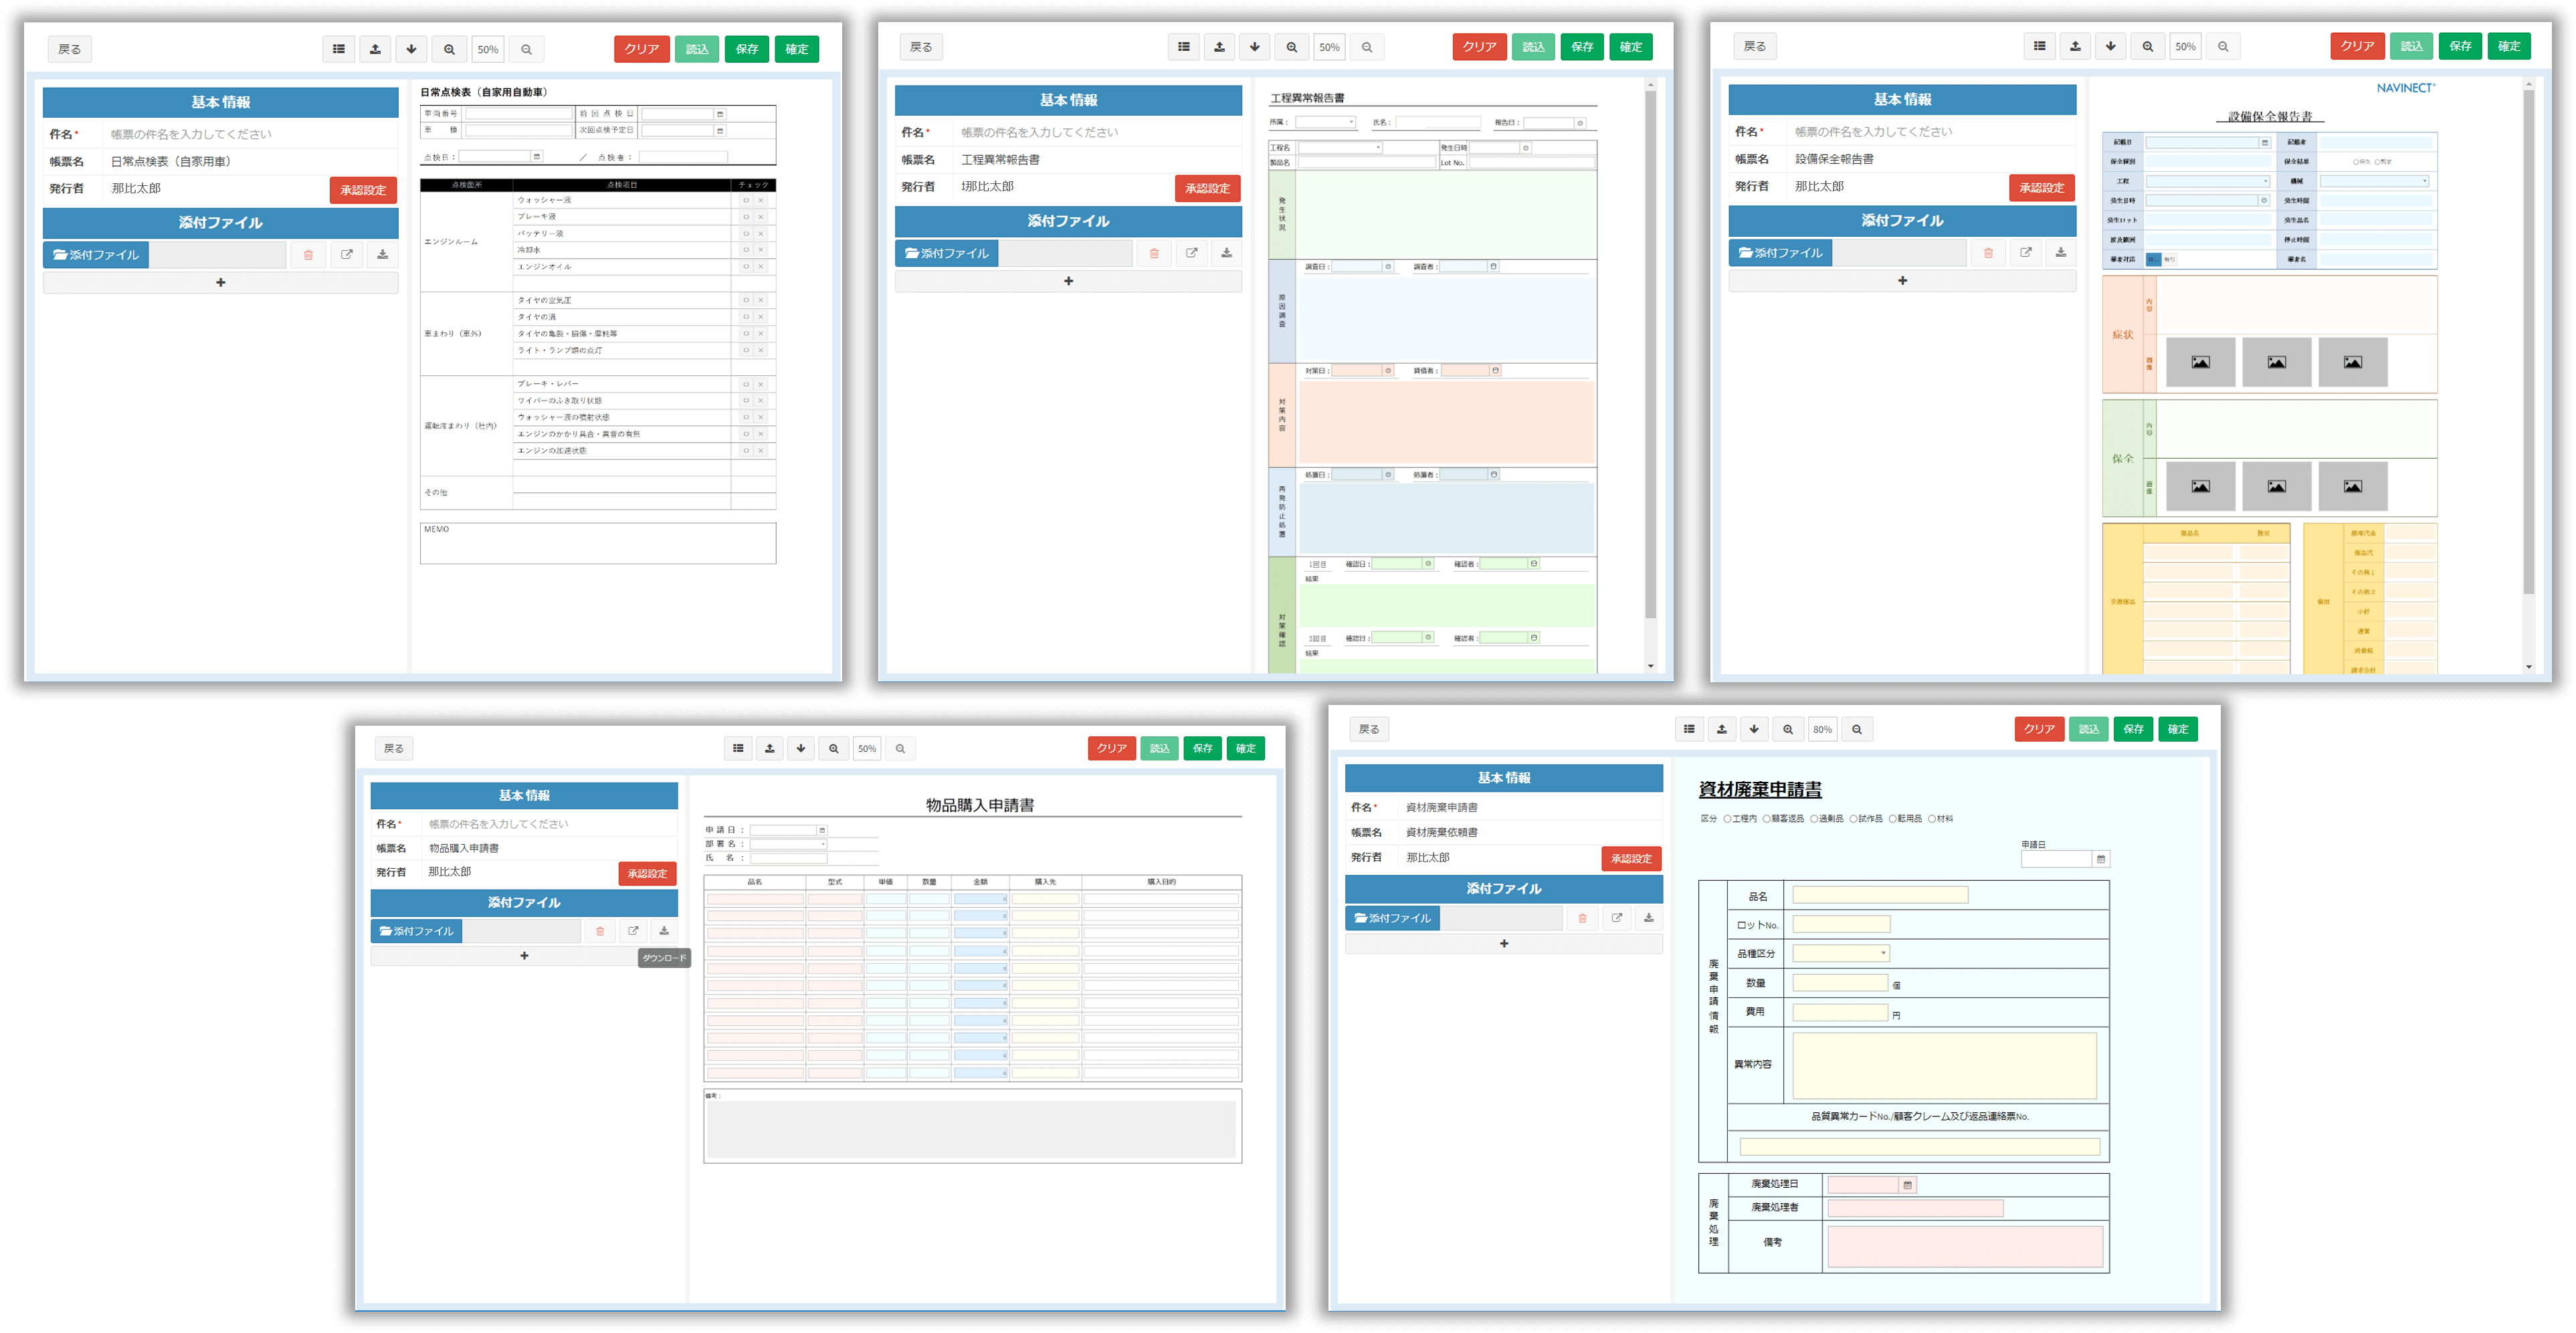The image size is (2576, 1333).
Task: Click down arrow icon in 設備保全報告書 window
Action: tap(2111, 46)
